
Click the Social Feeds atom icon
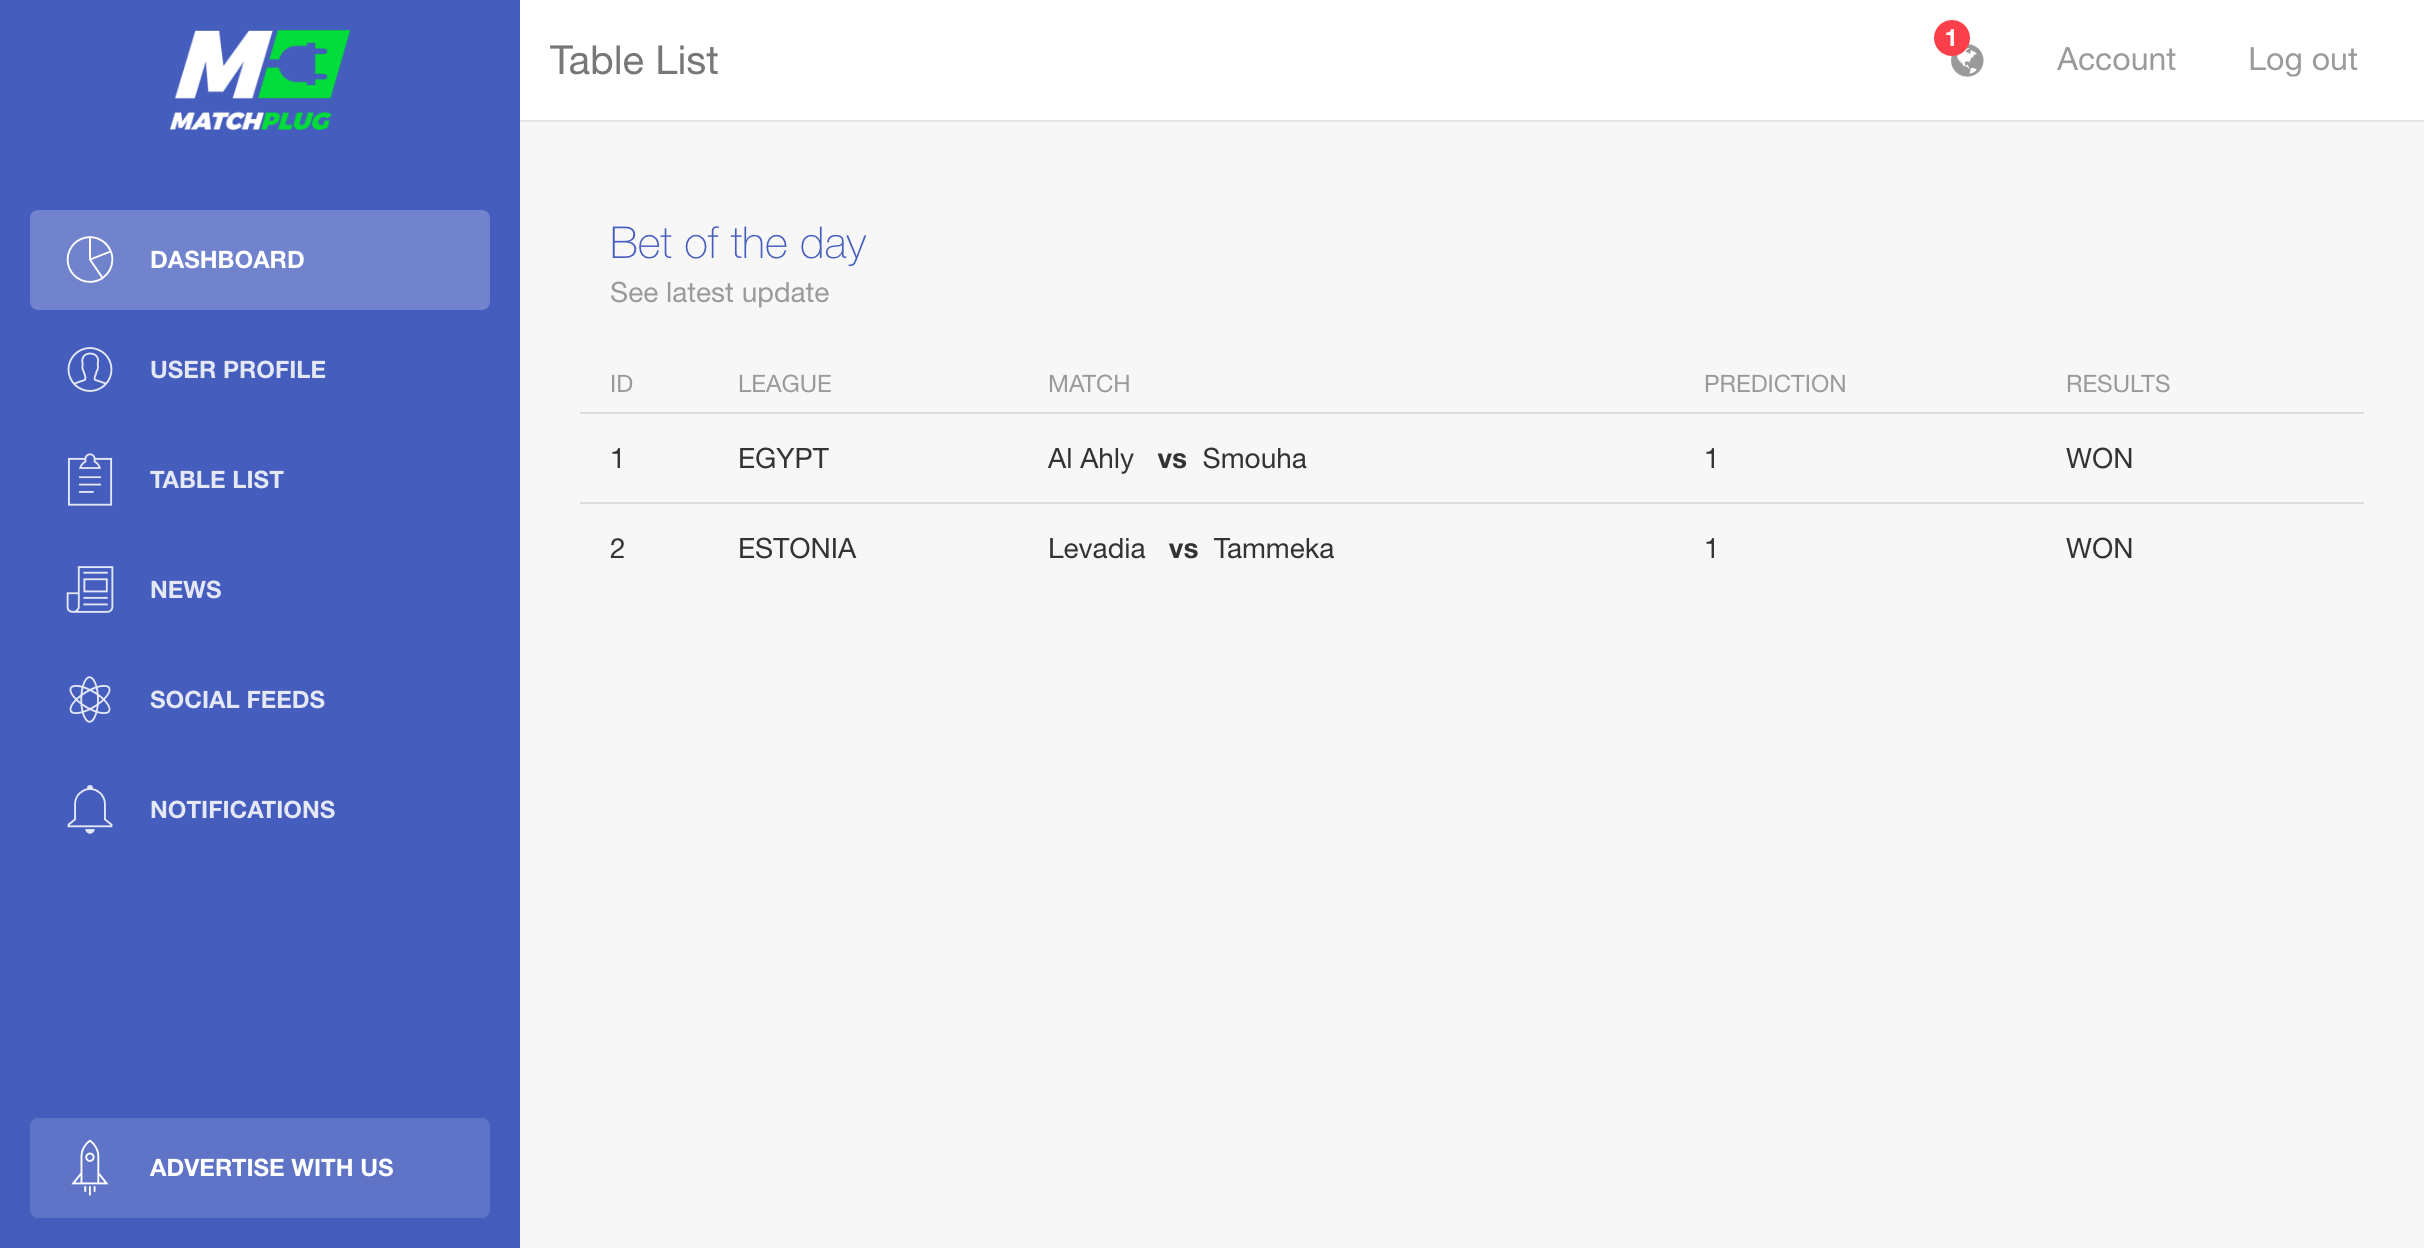[x=90, y=700]
